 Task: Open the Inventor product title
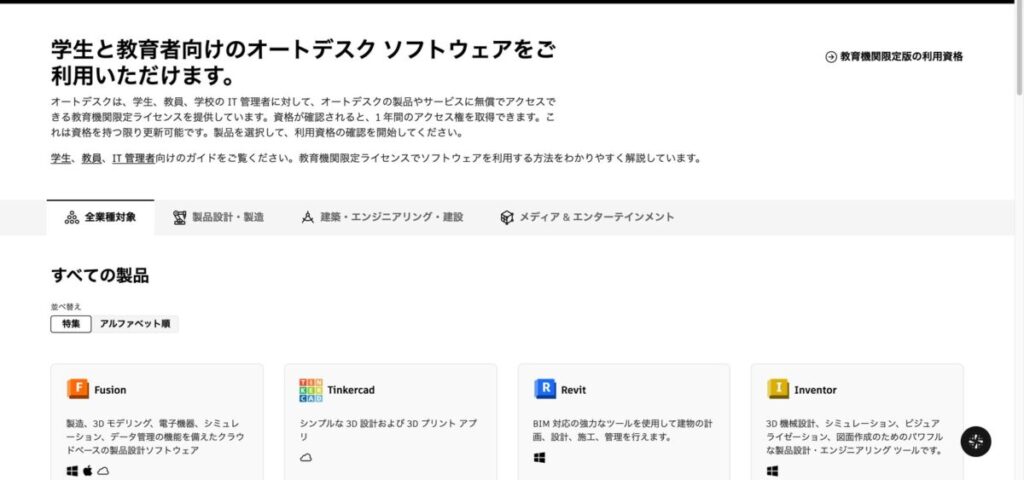click(x=815, y=390)
